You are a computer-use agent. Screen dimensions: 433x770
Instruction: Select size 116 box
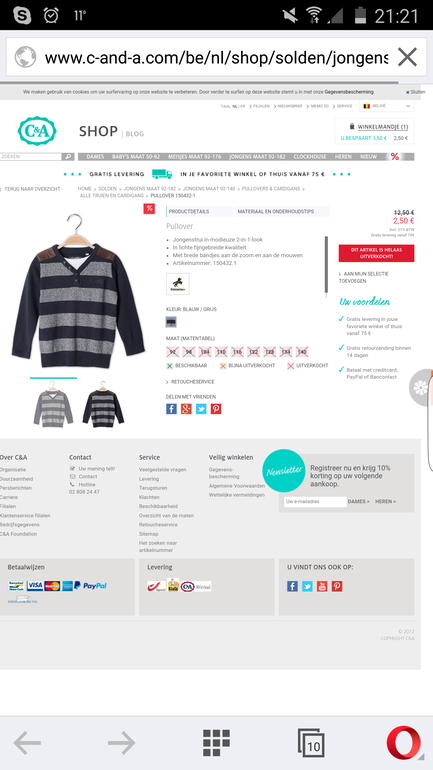tap(237, 352)
